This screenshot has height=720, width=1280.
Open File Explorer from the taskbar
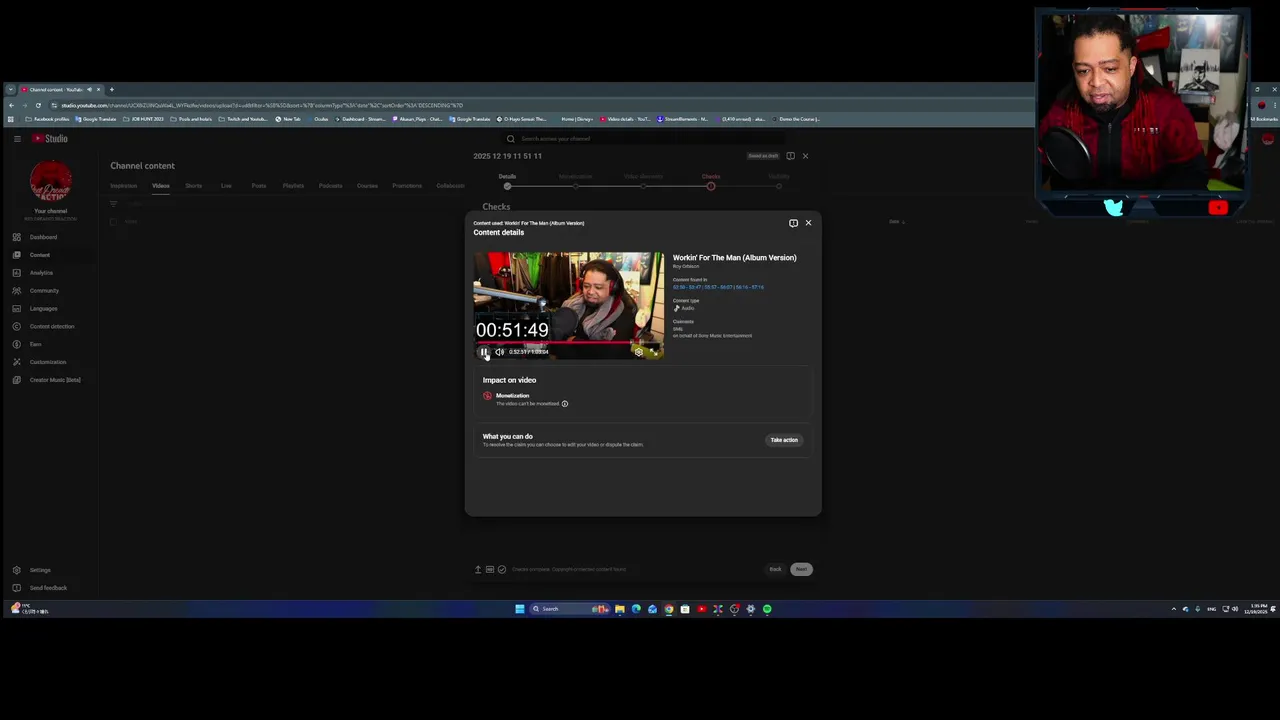pyautogui.click(x=620, y=609)
